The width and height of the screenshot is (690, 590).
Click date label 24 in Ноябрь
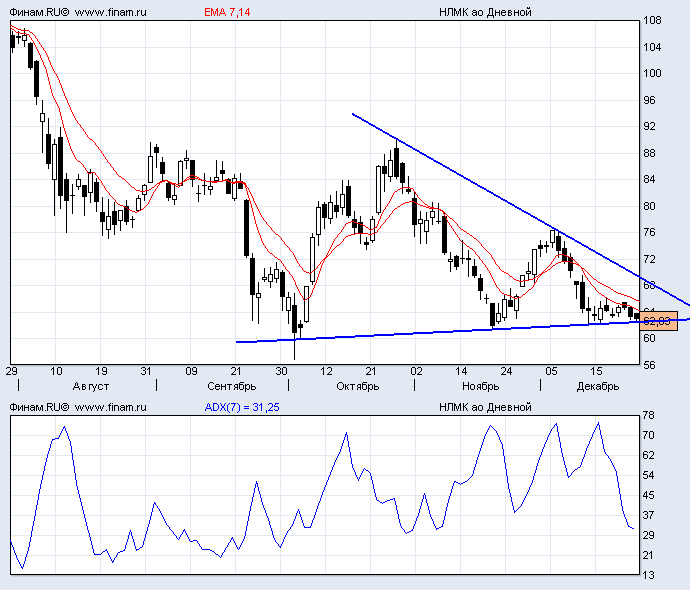pos(506,371)
